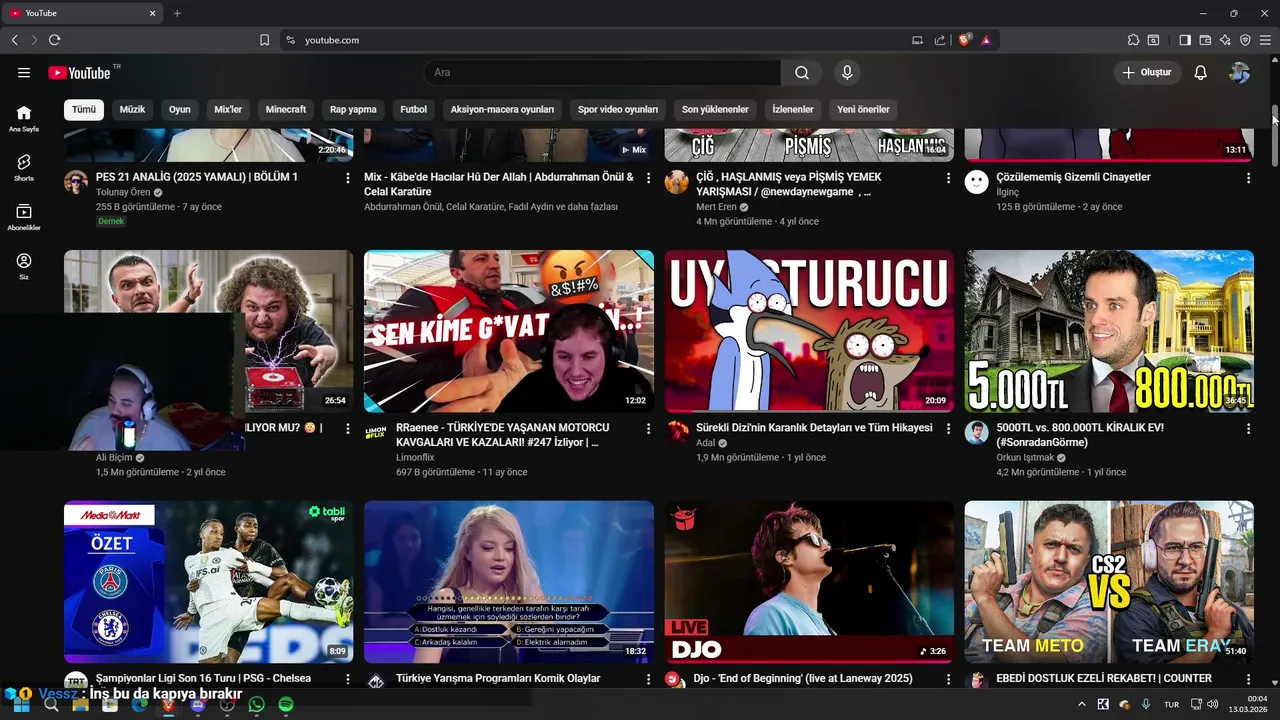Share this page icon in address bar
Viewport: 1280px width, 720px height.
940,40
